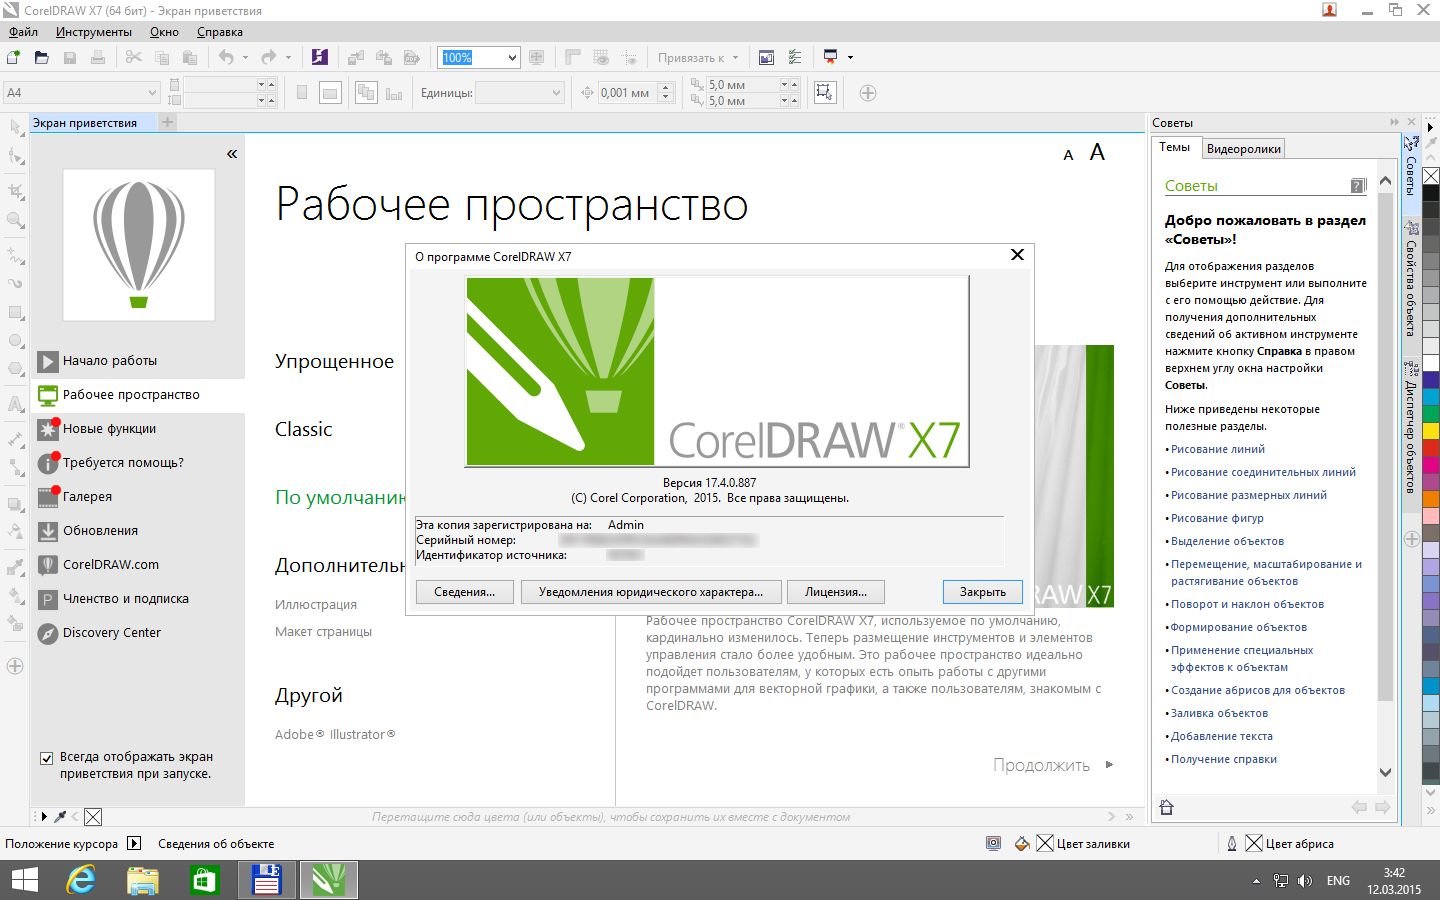Click the Членство и подписка P icon

[x=48, y=599]
